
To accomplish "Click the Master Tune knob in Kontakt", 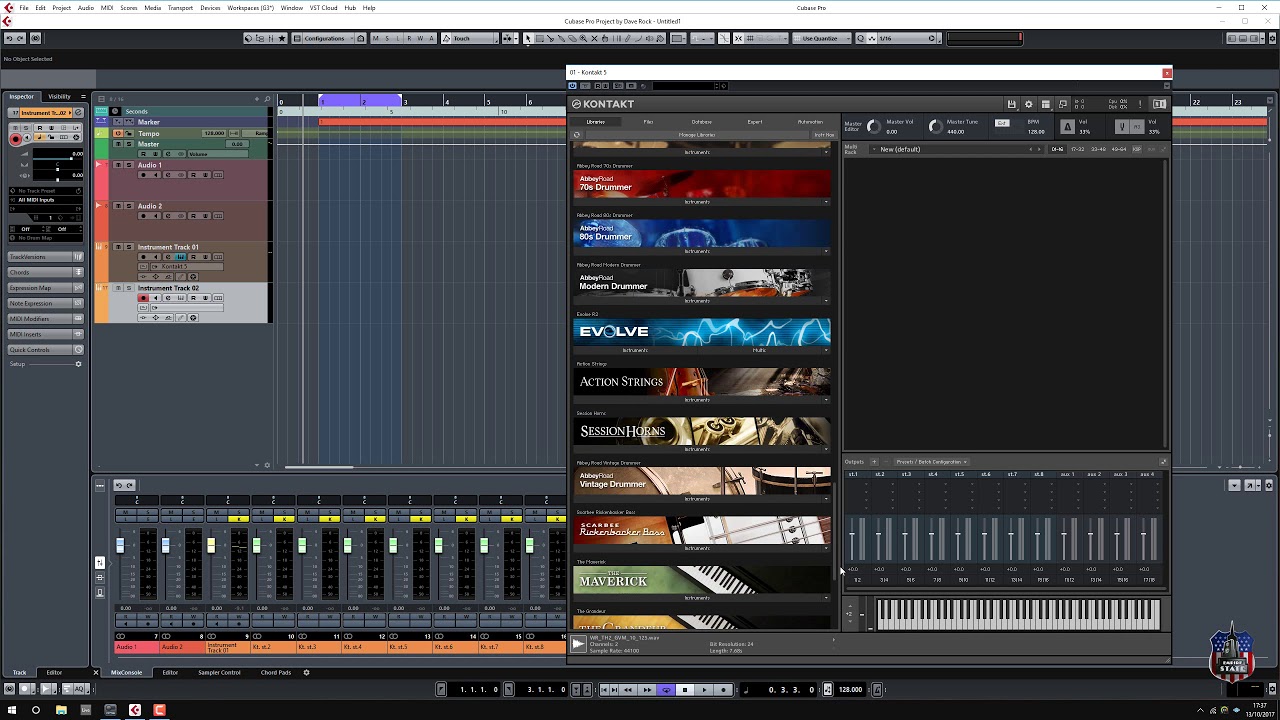I will (x=935, y=126).
